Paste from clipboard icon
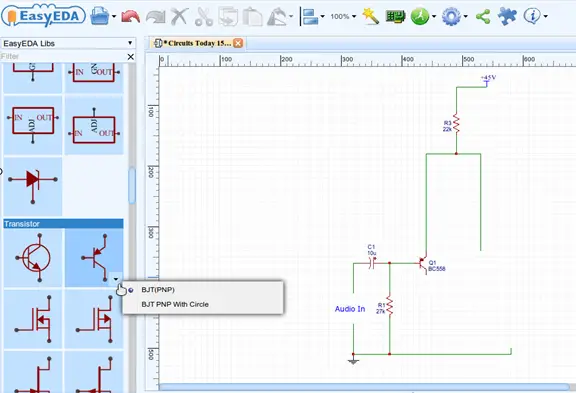This screenshot has width=576, height=393. [252, 17]
